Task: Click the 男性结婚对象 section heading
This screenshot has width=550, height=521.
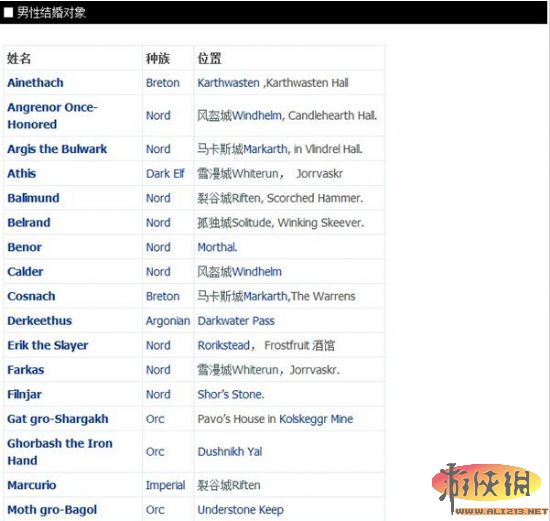Action: [x=51, y=13]
